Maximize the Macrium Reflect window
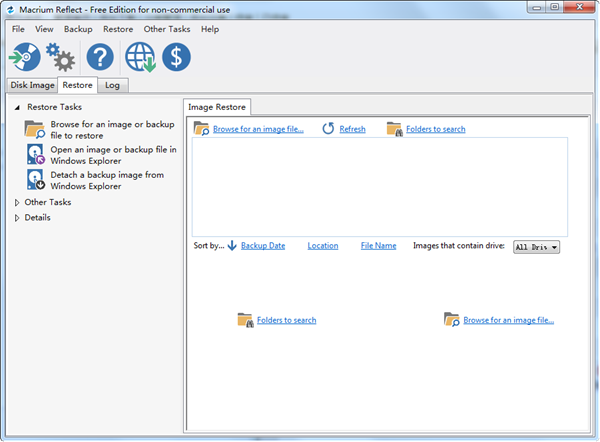The image size is (600, 442). pyautogui.click(x=554, y=7)
